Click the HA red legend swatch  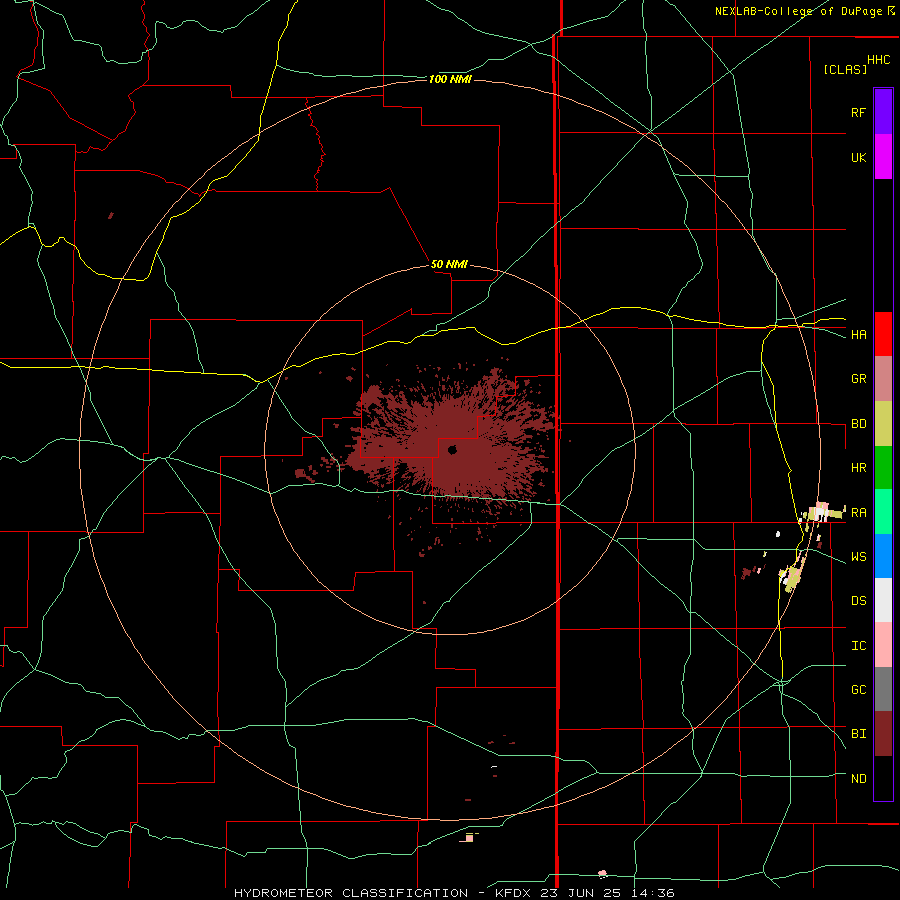pyautogui.click(x=883, y=334)
